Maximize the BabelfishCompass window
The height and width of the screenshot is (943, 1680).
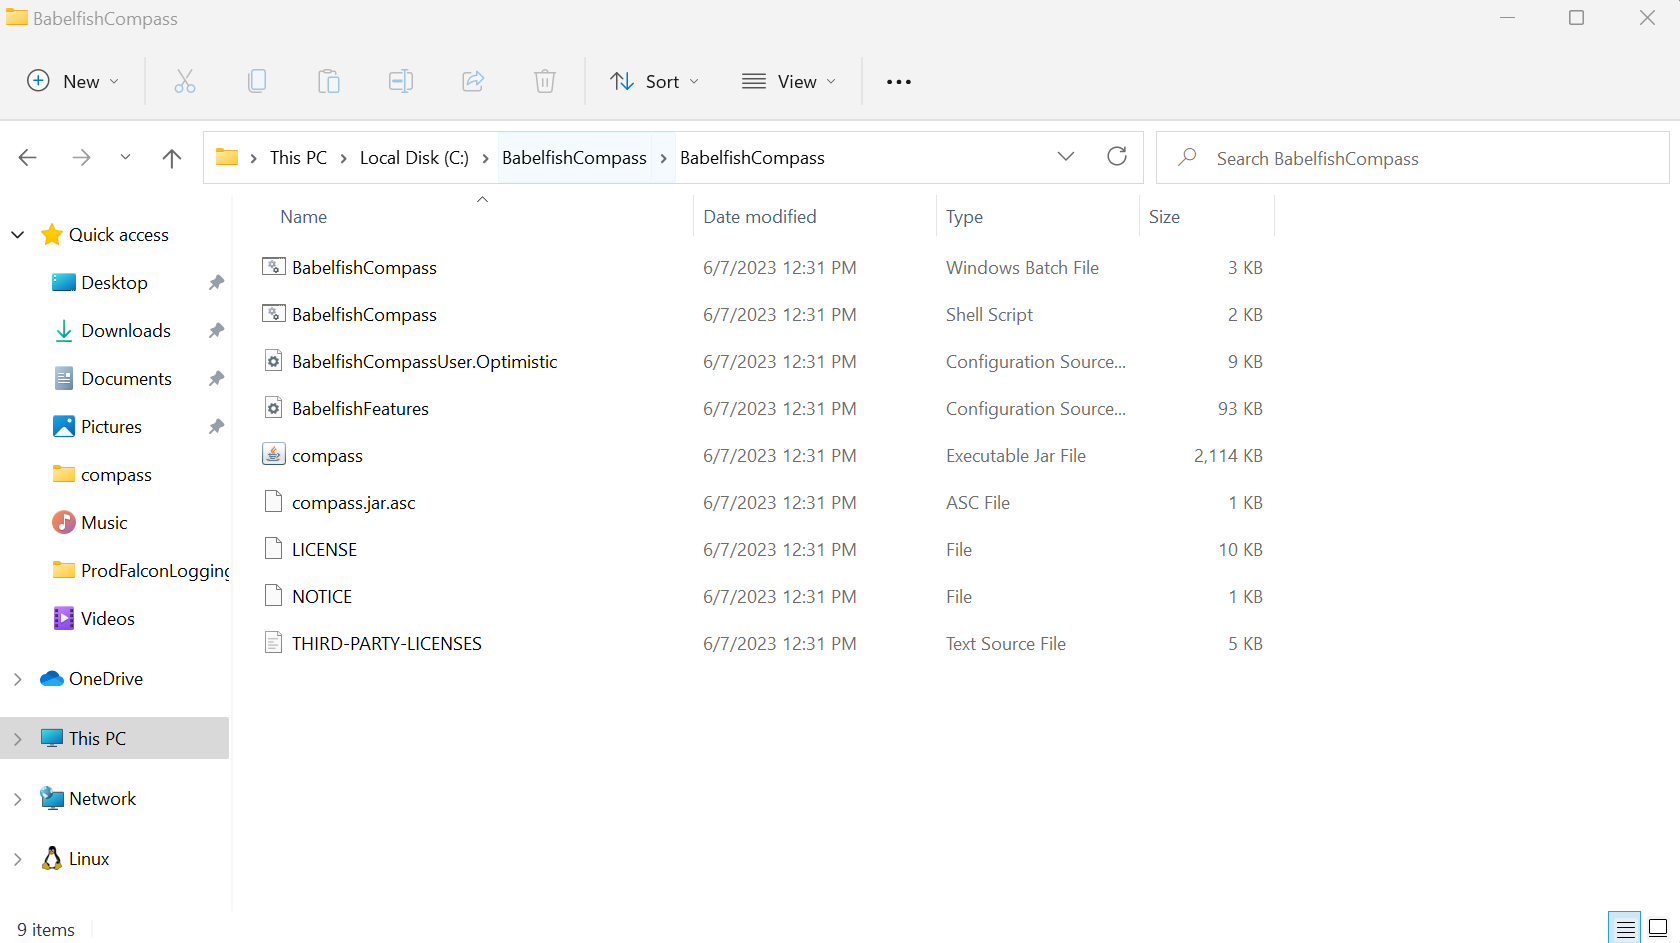pos(1576,18)
